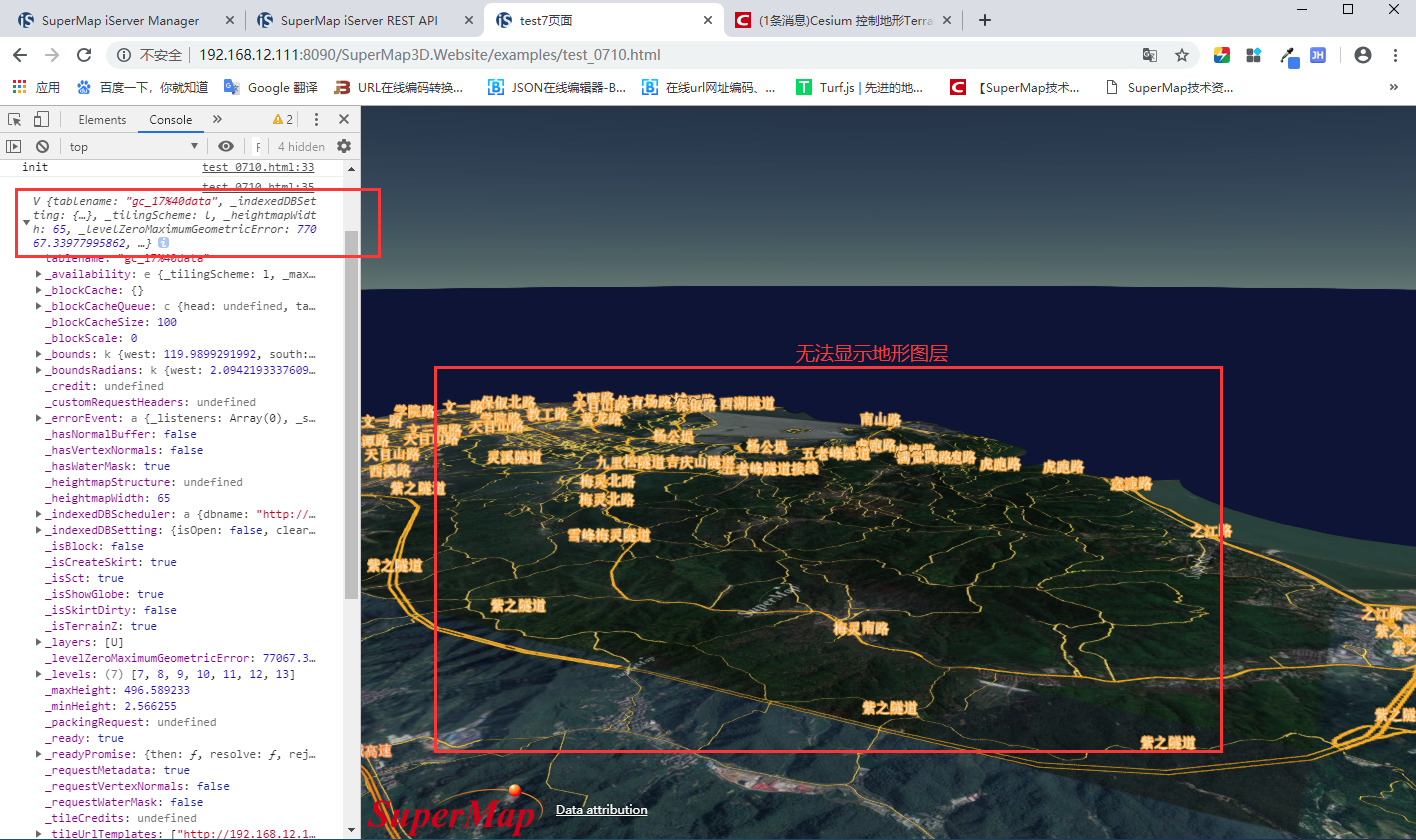Screen dimensions: 1416x840
Task: Open the Elements panel in DevTools
Action: (102, 120)
